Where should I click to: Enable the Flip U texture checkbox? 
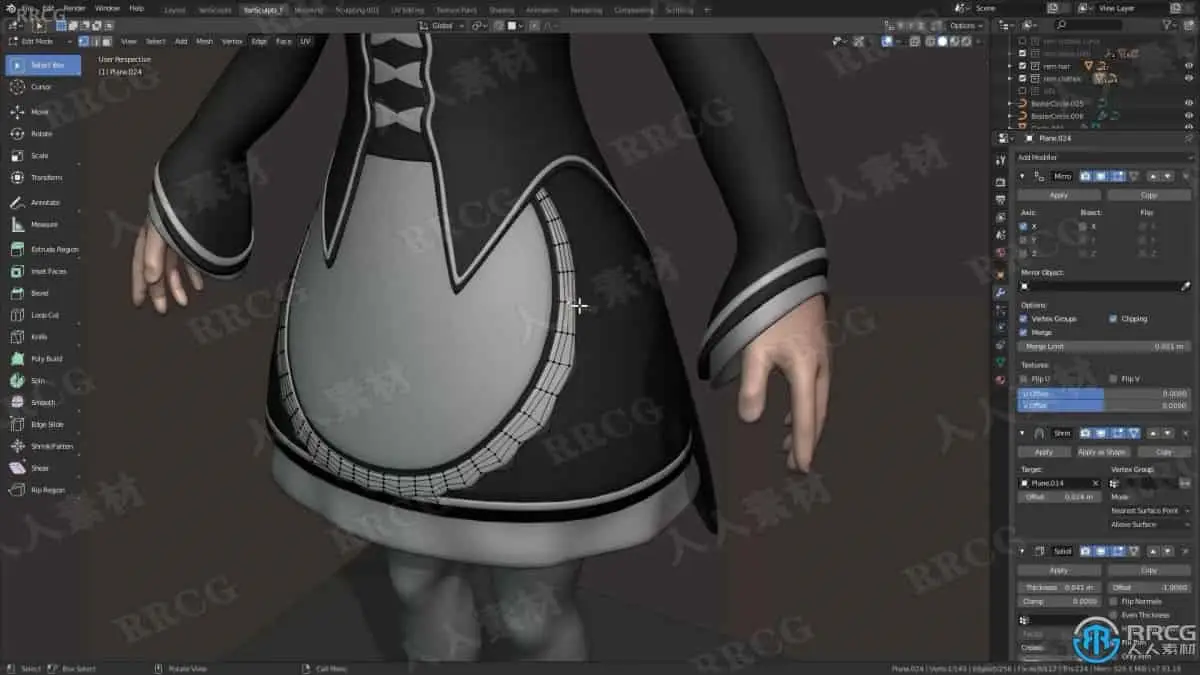(1023, 379)
